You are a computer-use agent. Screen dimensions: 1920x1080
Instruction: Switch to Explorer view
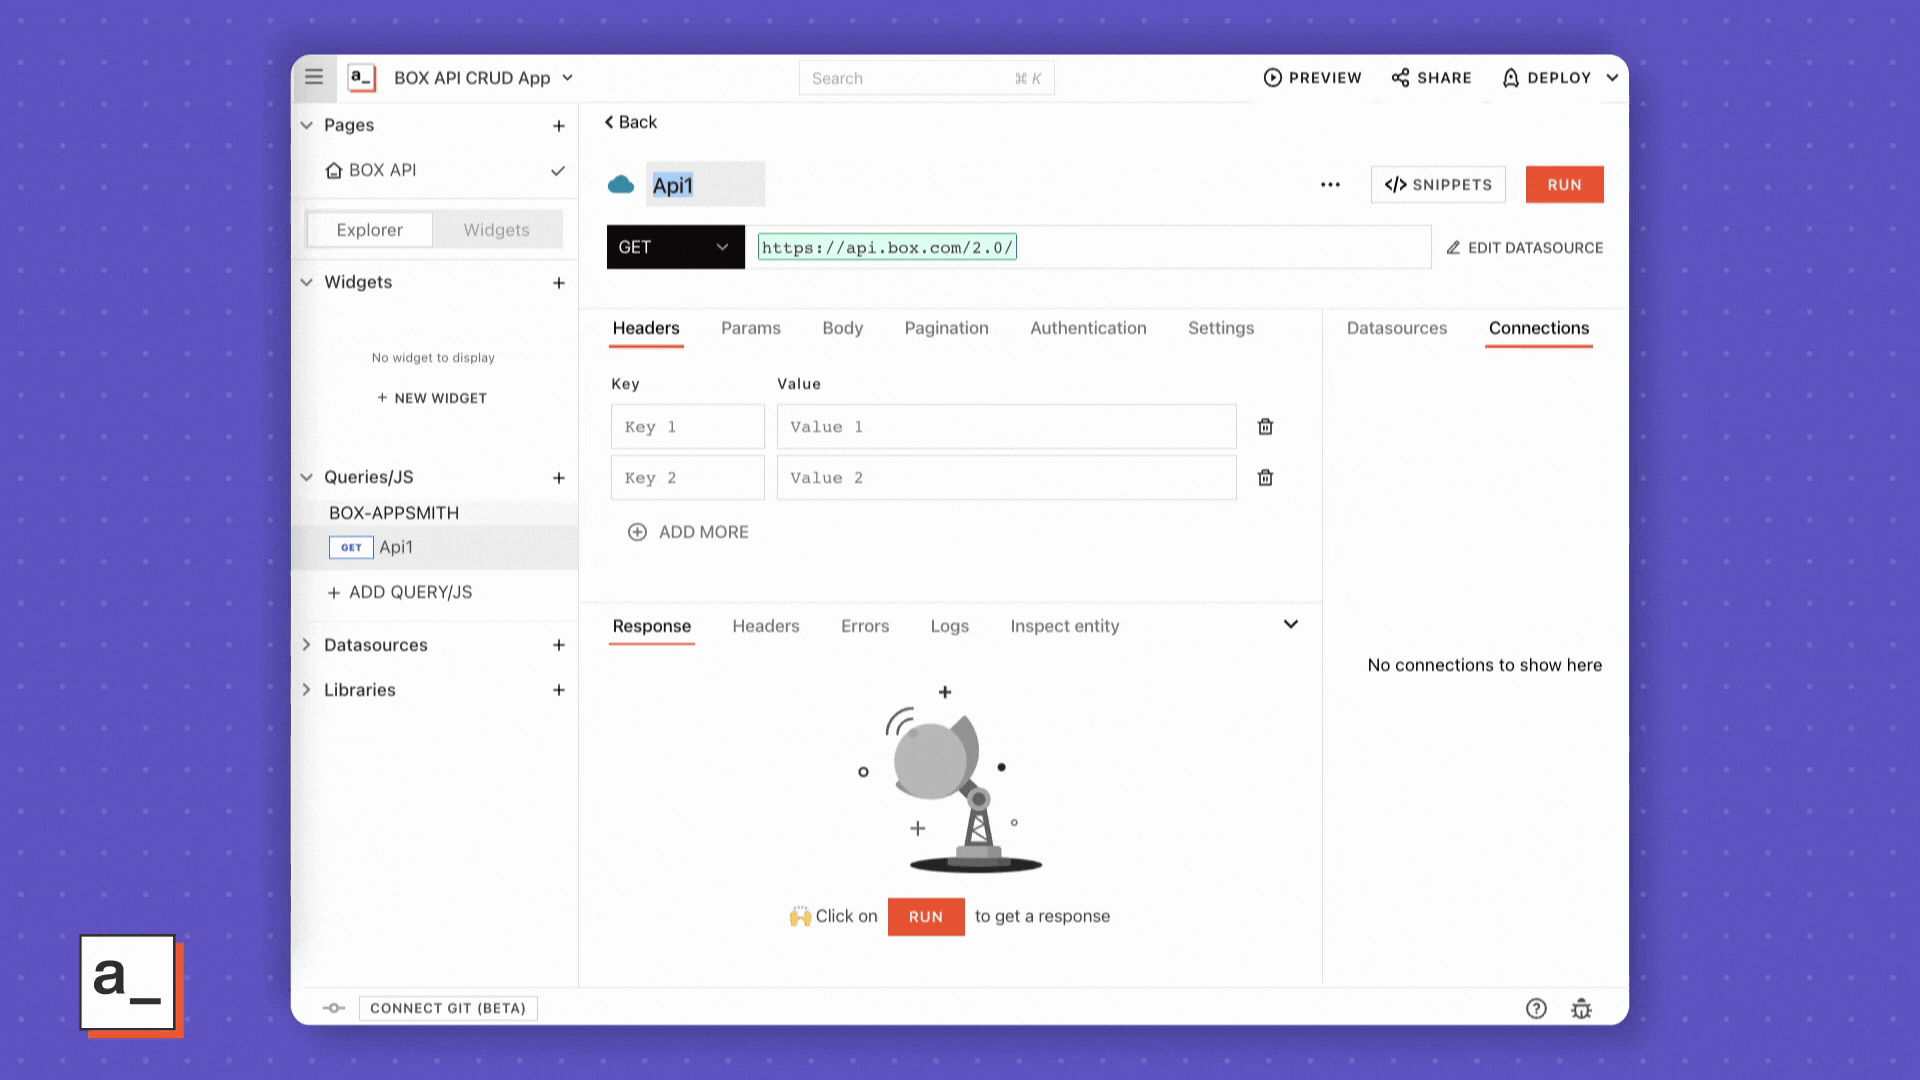tap(370, 230)
